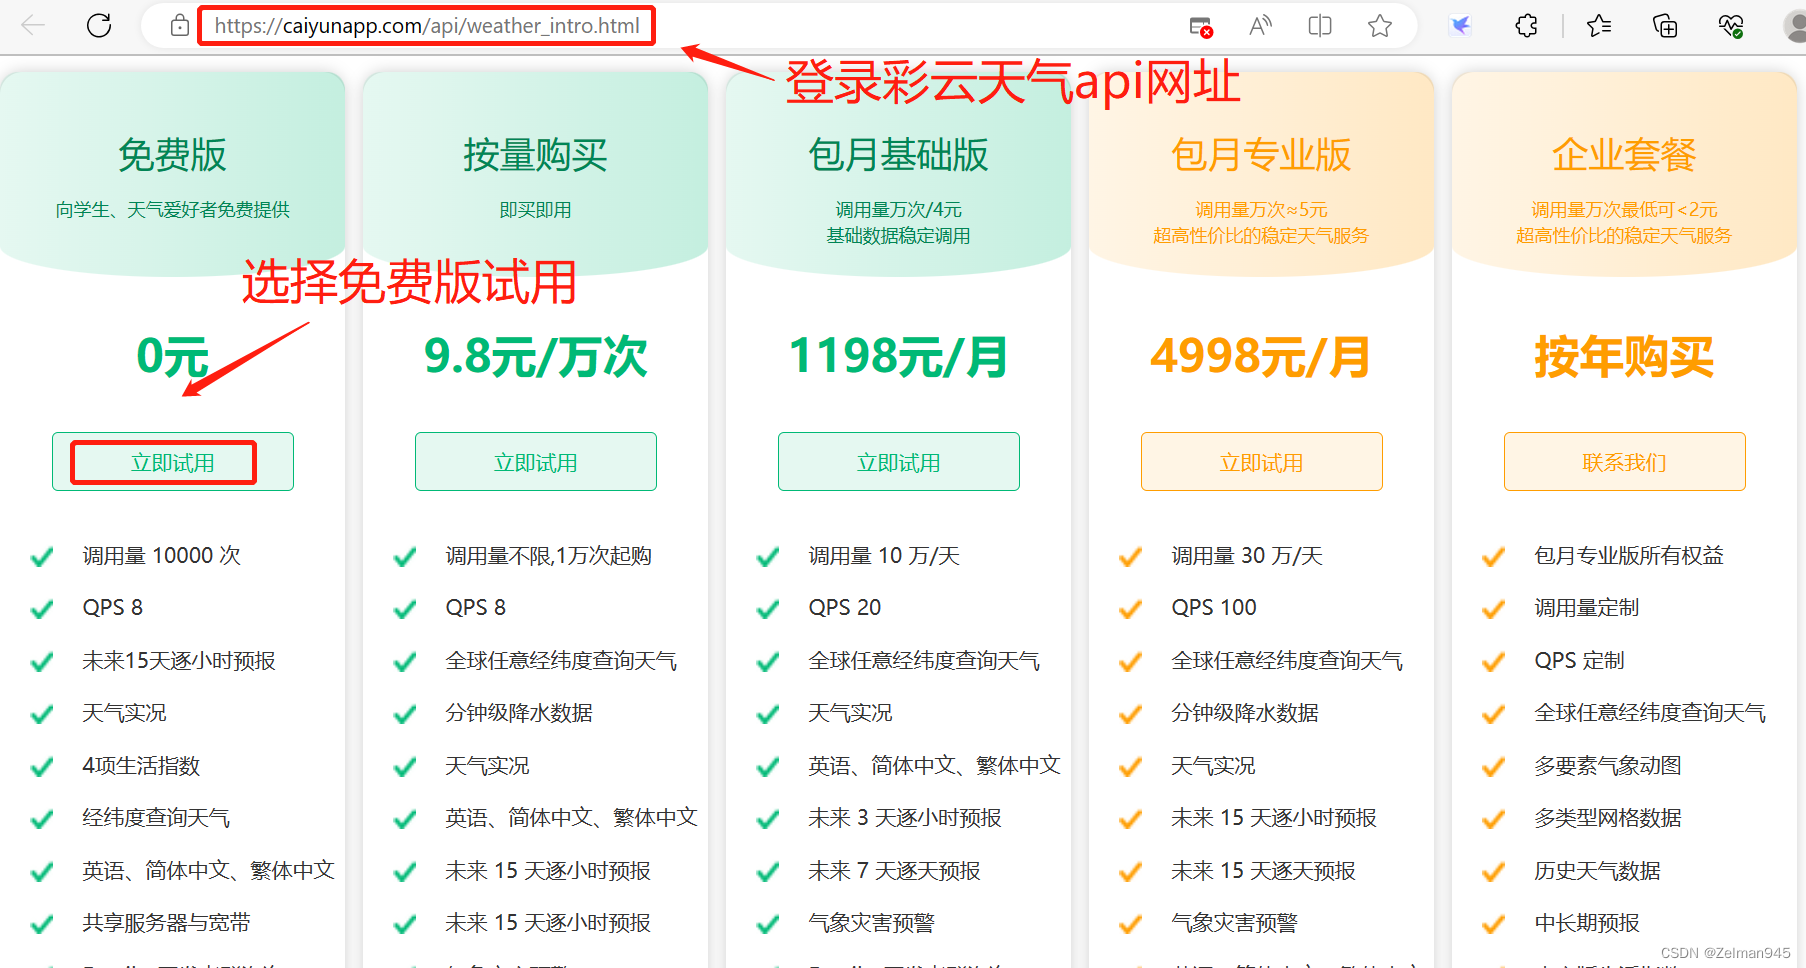Click 共享服务器与宽带 feature
The width and height of the screenshot is (1806, 968).
pyautogui.click(x=166, y=923)
